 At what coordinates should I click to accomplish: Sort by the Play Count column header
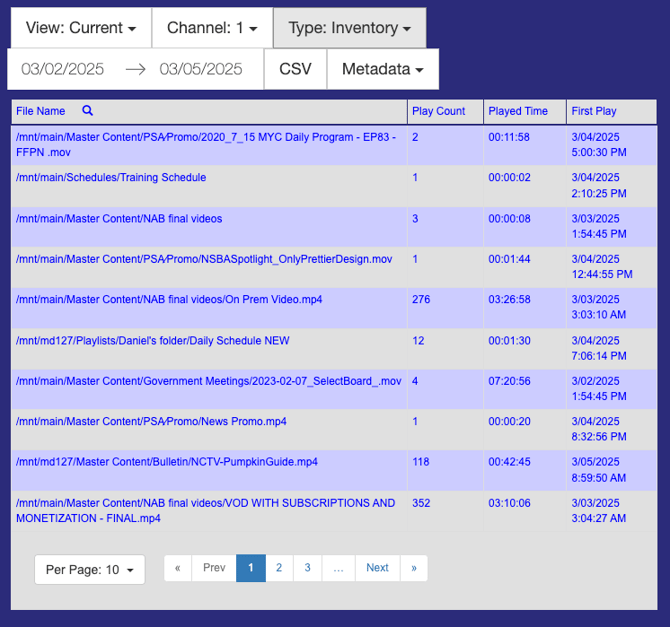(x=438, y=111)
